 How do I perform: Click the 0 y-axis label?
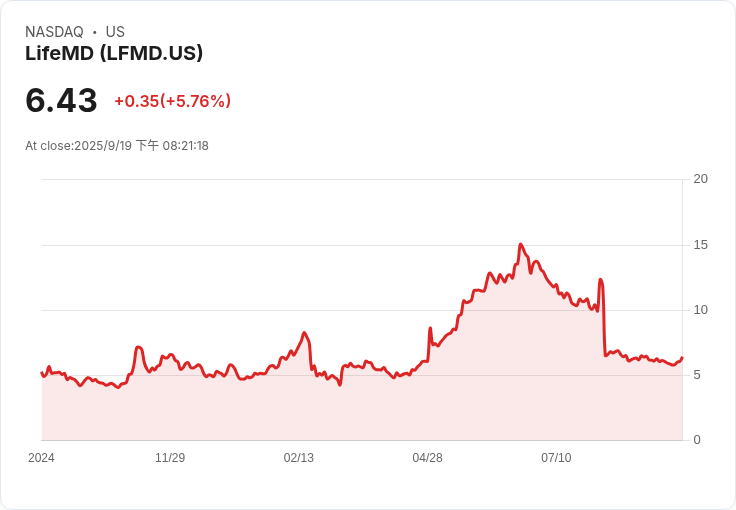point(697,440)
